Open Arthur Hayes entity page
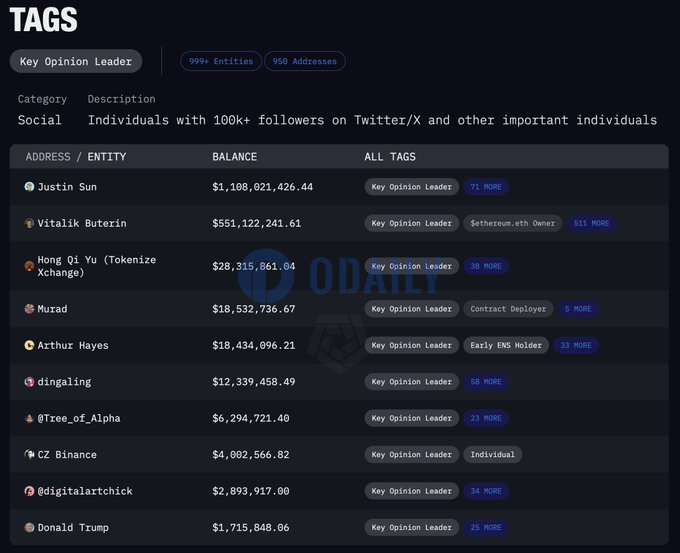The height and width of the screenshot is (553, 680). [x=73, y=345]
